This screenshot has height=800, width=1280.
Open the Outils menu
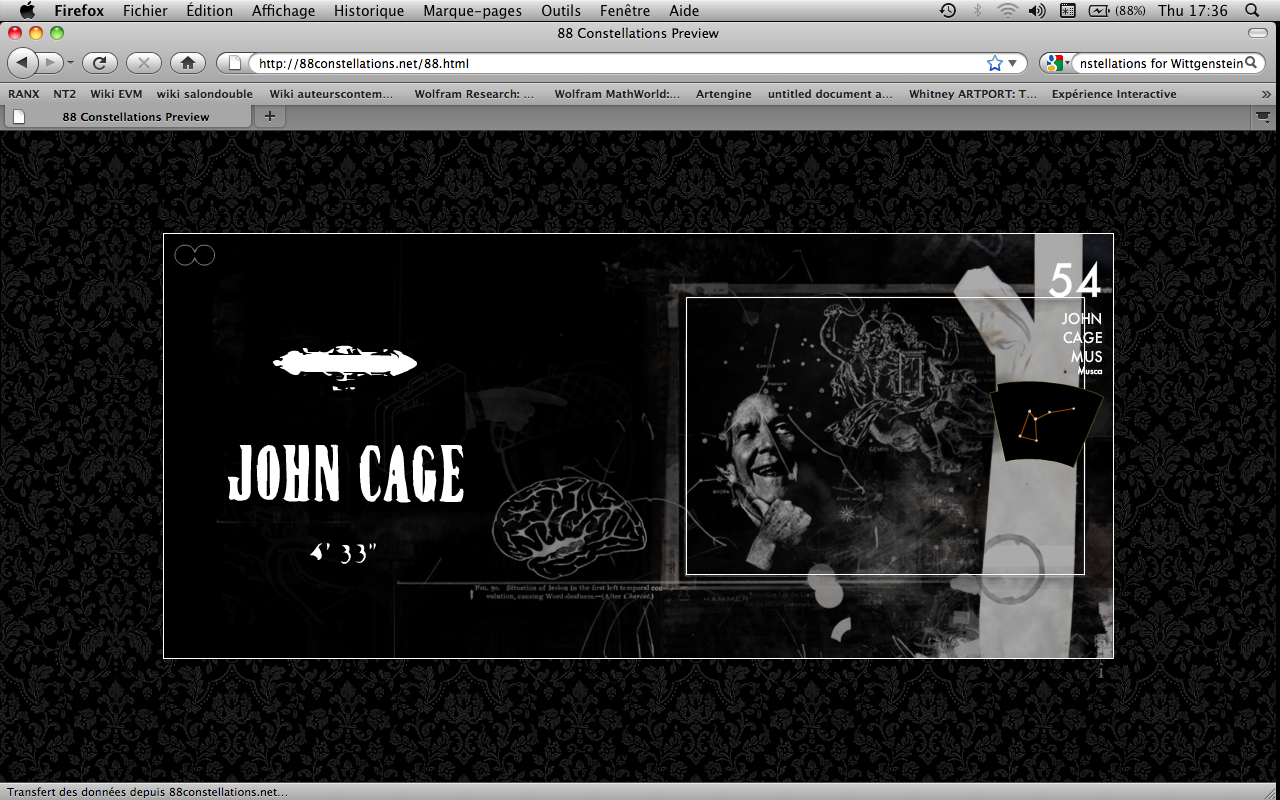(561, 11)
